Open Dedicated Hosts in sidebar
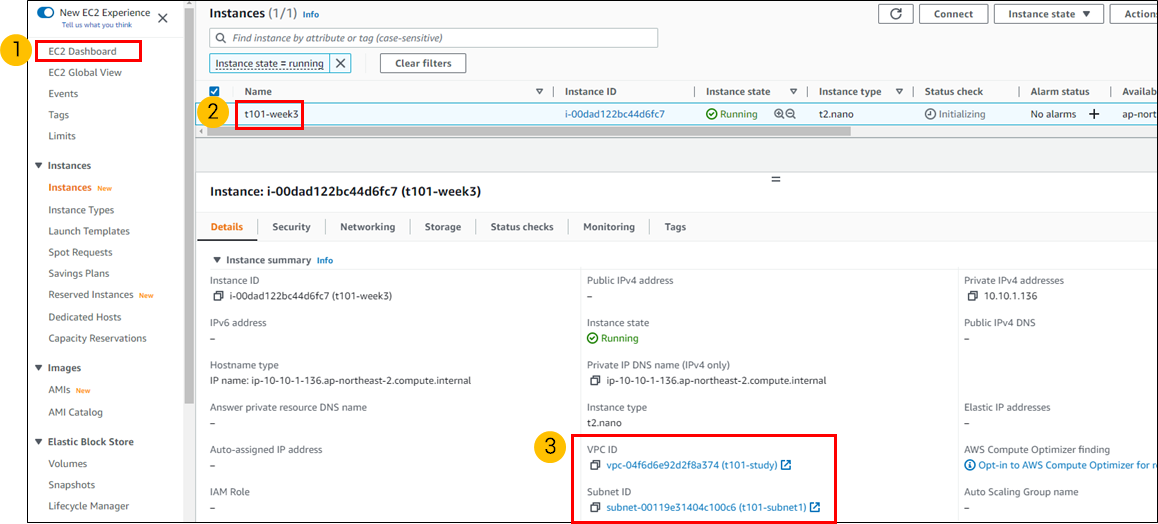 [x=85, y=317]
